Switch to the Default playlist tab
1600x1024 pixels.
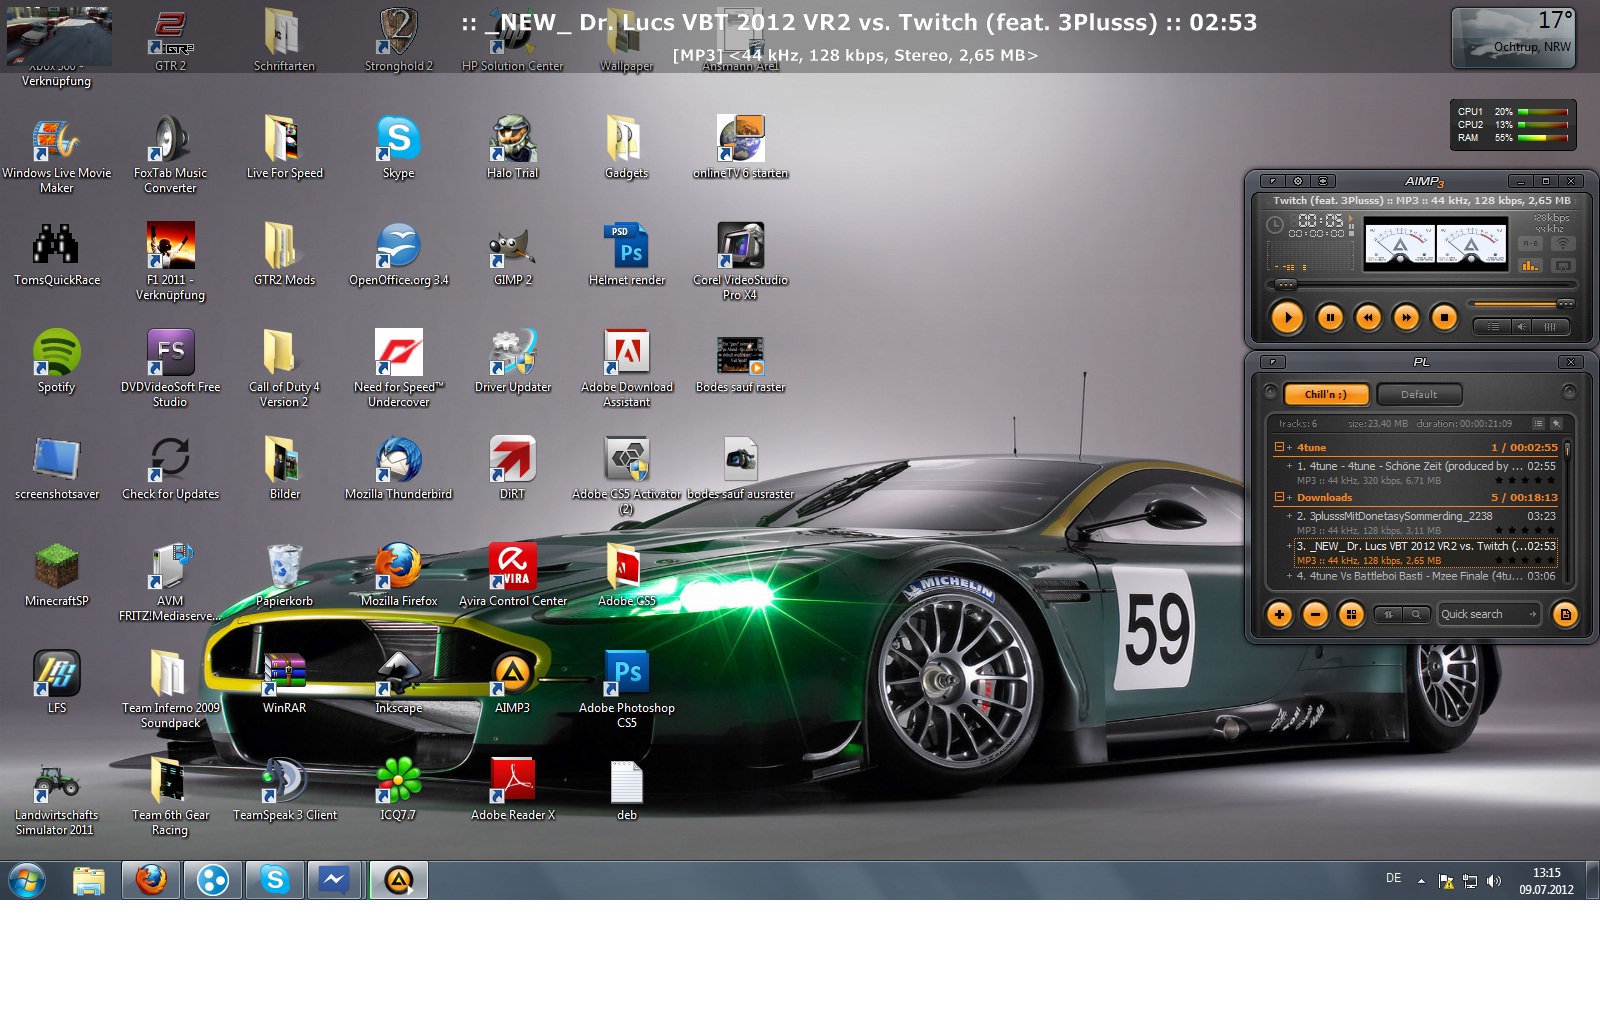tap(1419, 394)
